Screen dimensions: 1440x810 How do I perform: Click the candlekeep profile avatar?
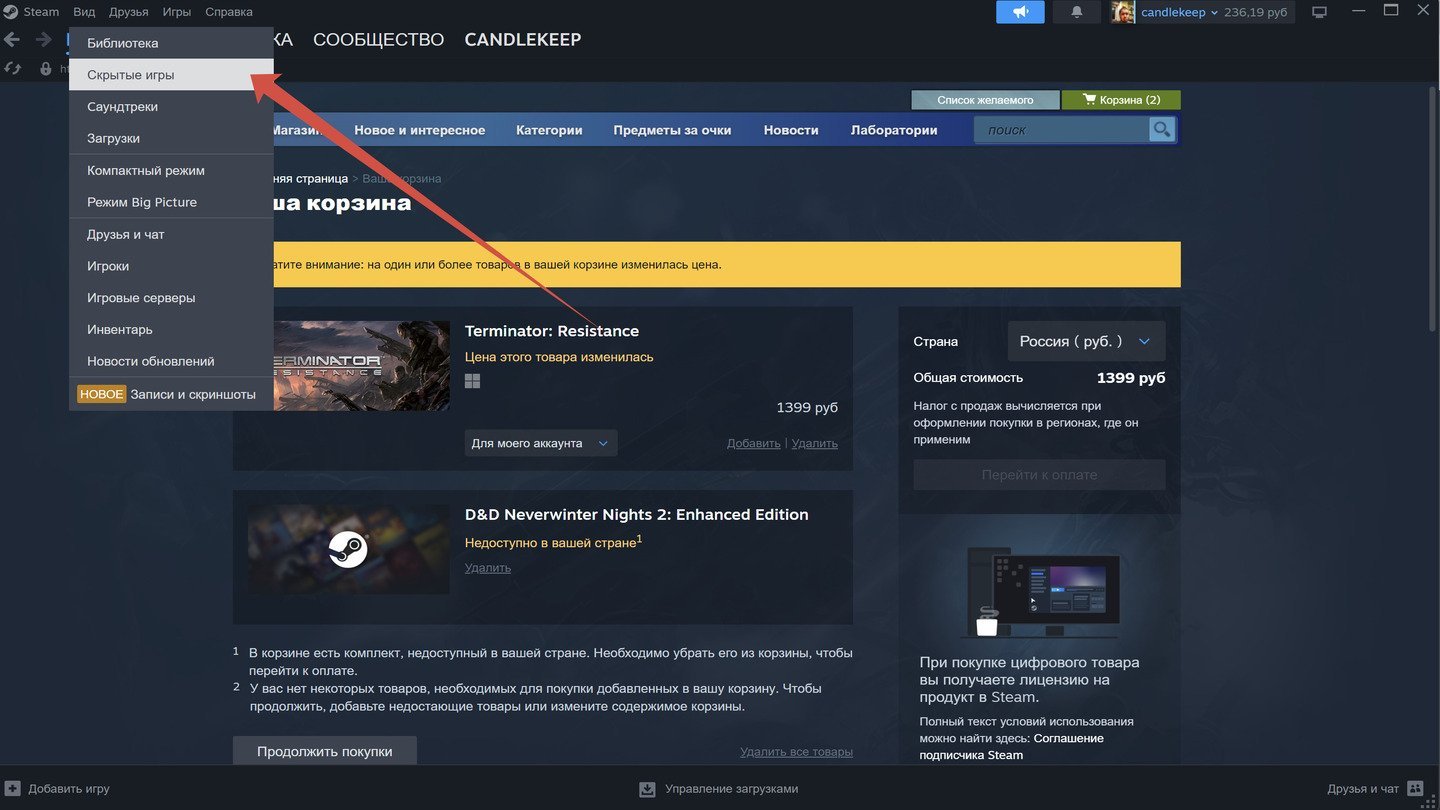point(1123,12)
